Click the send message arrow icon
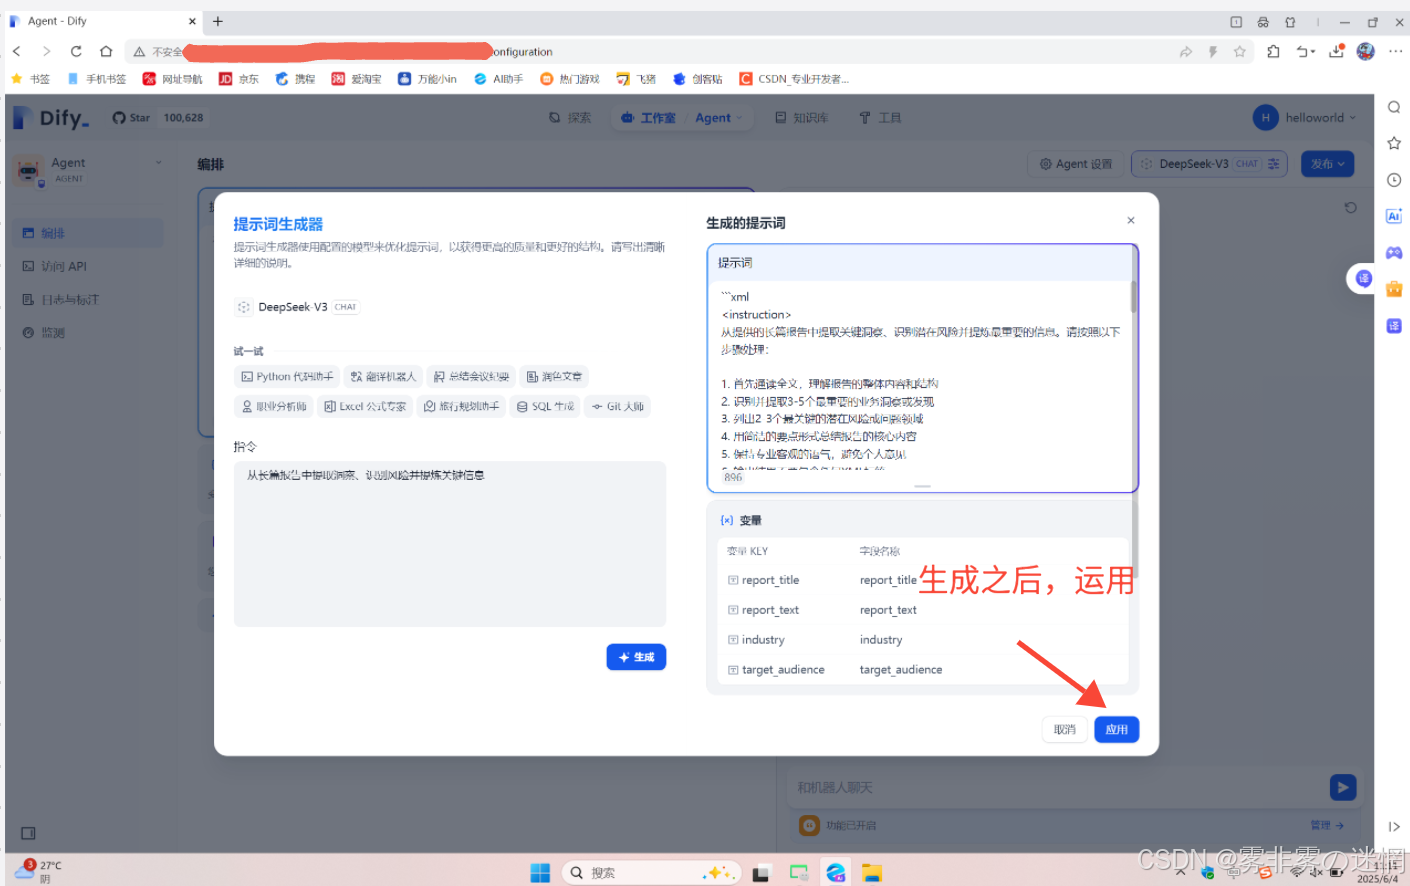1410x886 pixels. click(1342, 787)
